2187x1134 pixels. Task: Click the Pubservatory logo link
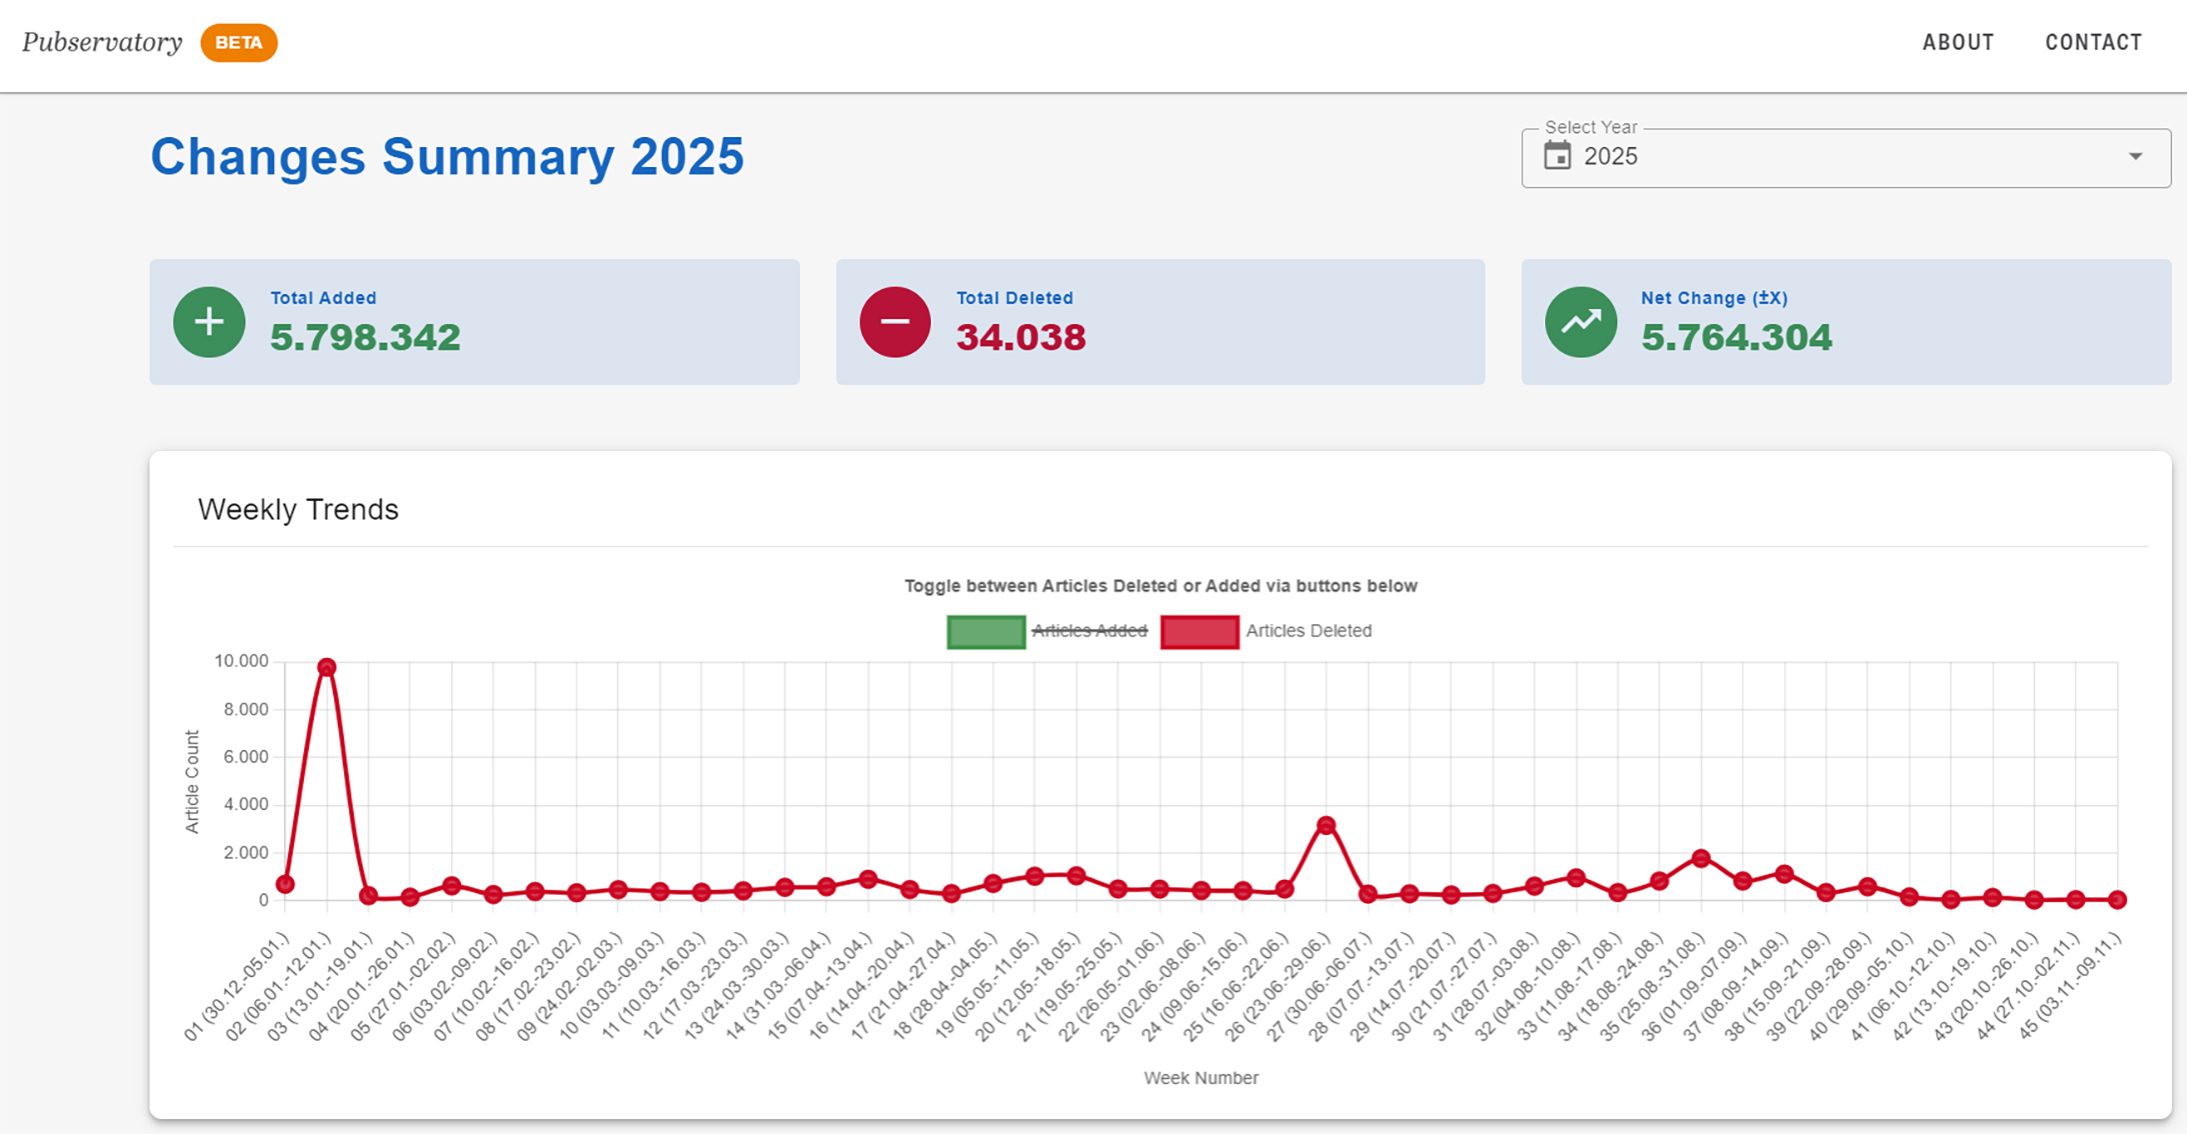pyautogui.click(x=102, y=42)
